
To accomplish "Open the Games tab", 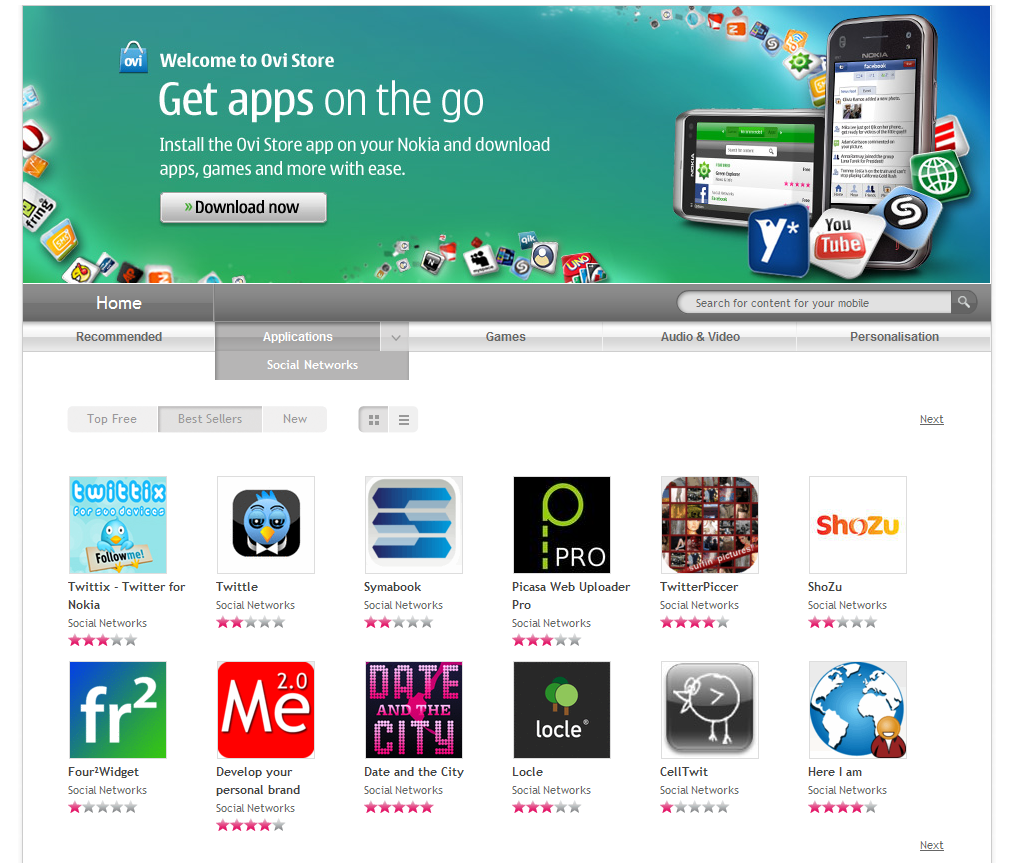I will click(506, 337).
